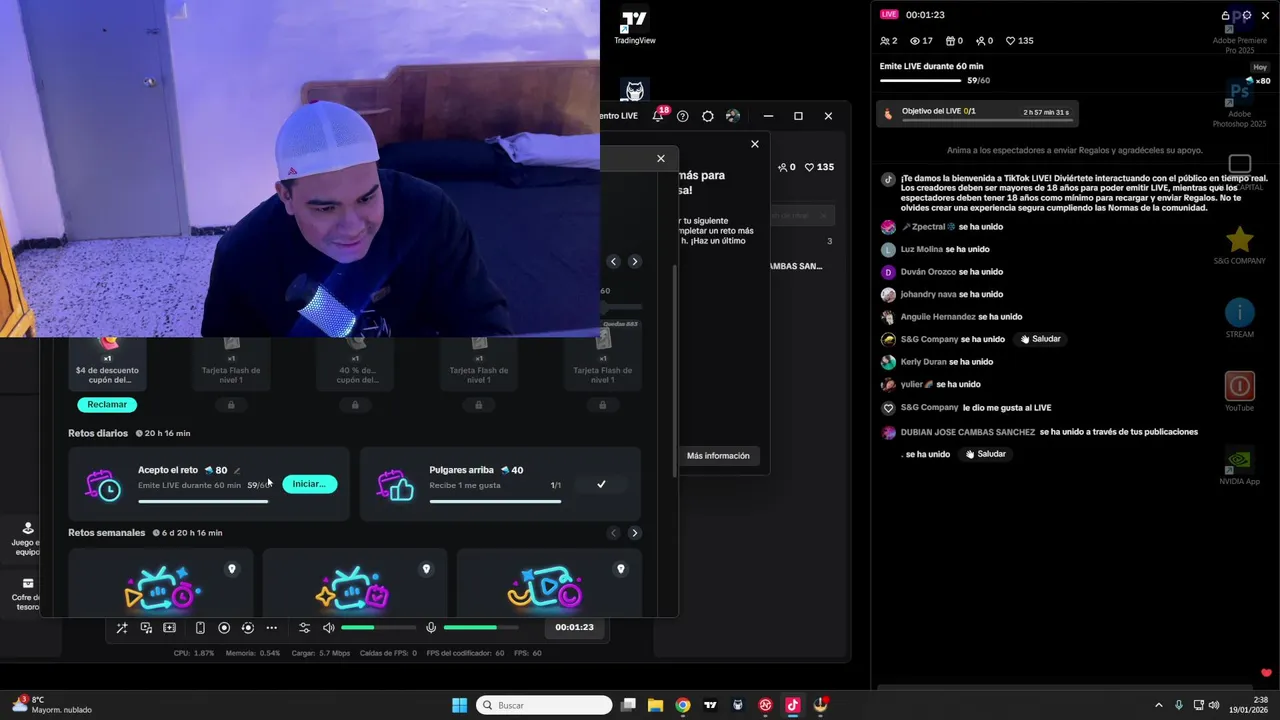Open TradingView desktop shortcut
The width and height of the screenshot is (1280, 720).
point(634,27)
